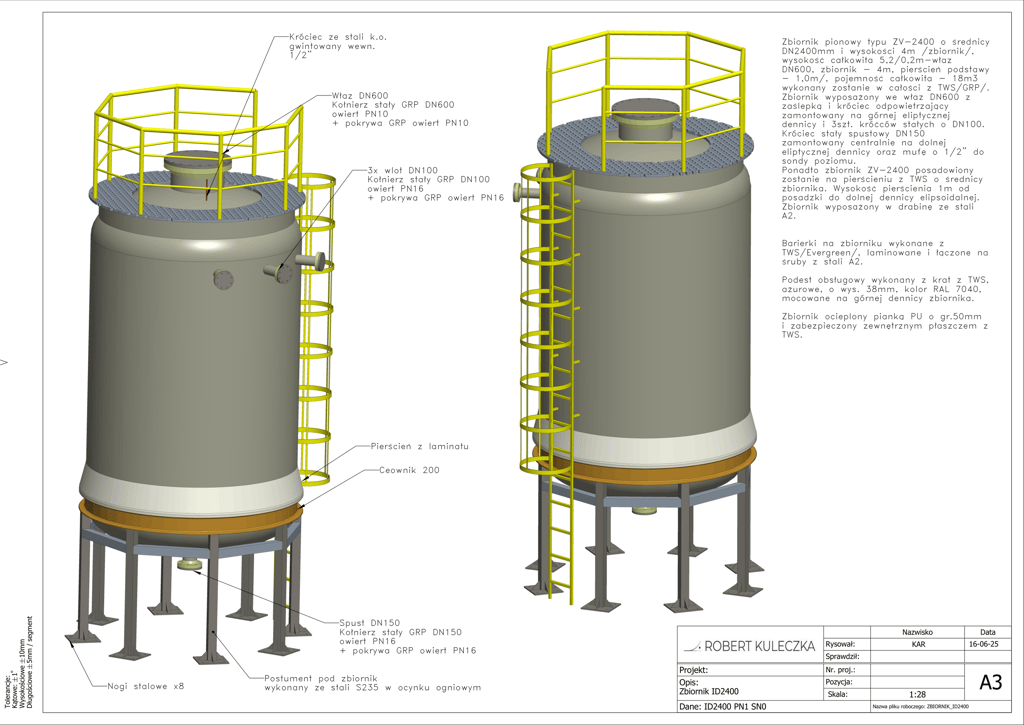
Task: Select the scale value '1:28'
Action: 918,694
